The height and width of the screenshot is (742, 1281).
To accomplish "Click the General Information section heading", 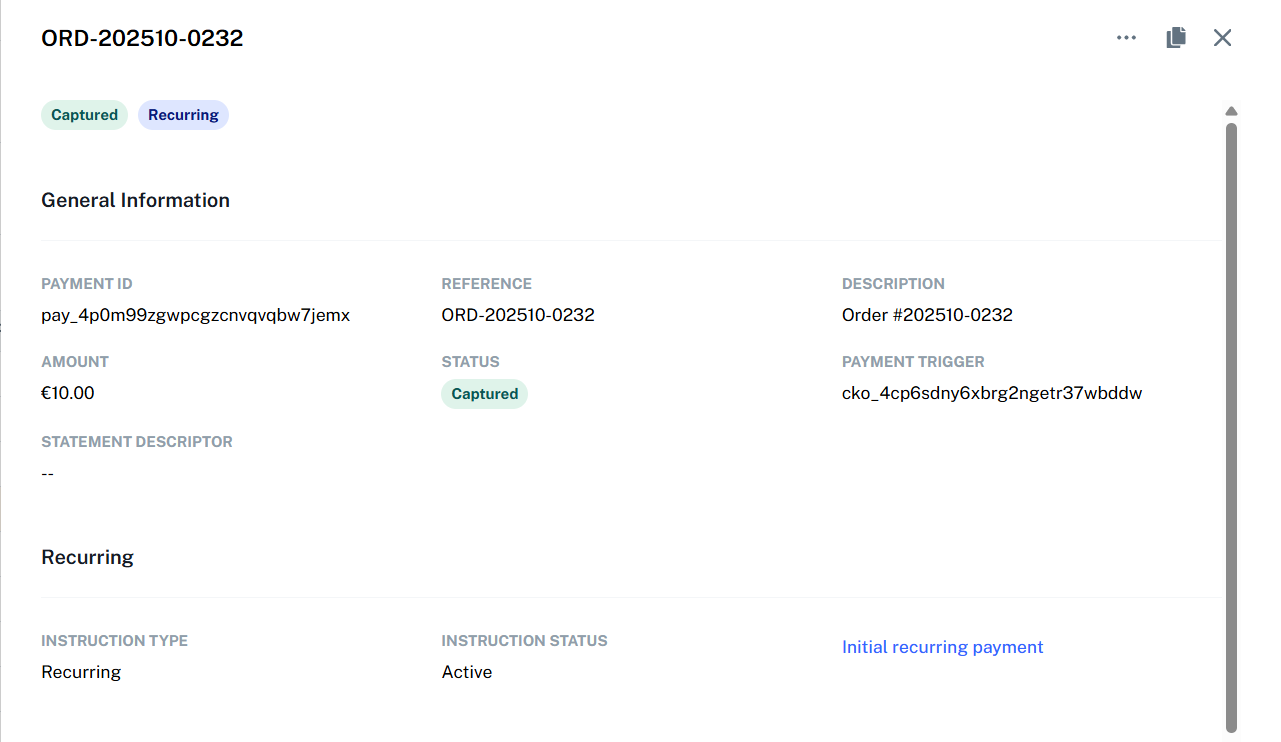I will click(135, 200).
